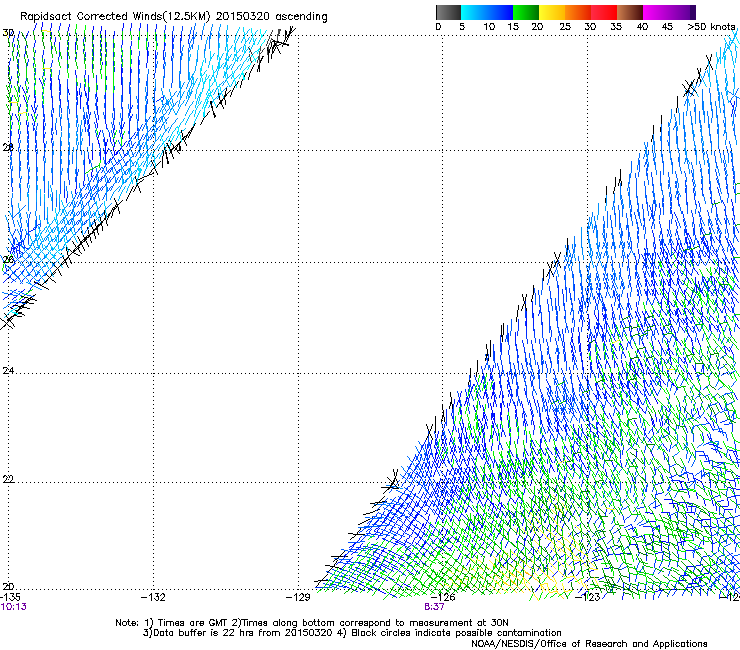
Task: Click the gray 0-5 knots color swatch
Action: pos(448,12)
